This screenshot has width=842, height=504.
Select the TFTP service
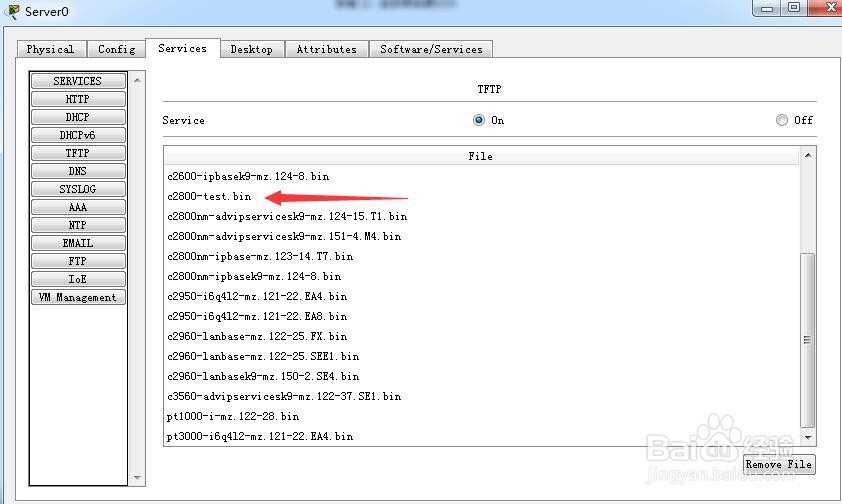click(x=78, y=153)
